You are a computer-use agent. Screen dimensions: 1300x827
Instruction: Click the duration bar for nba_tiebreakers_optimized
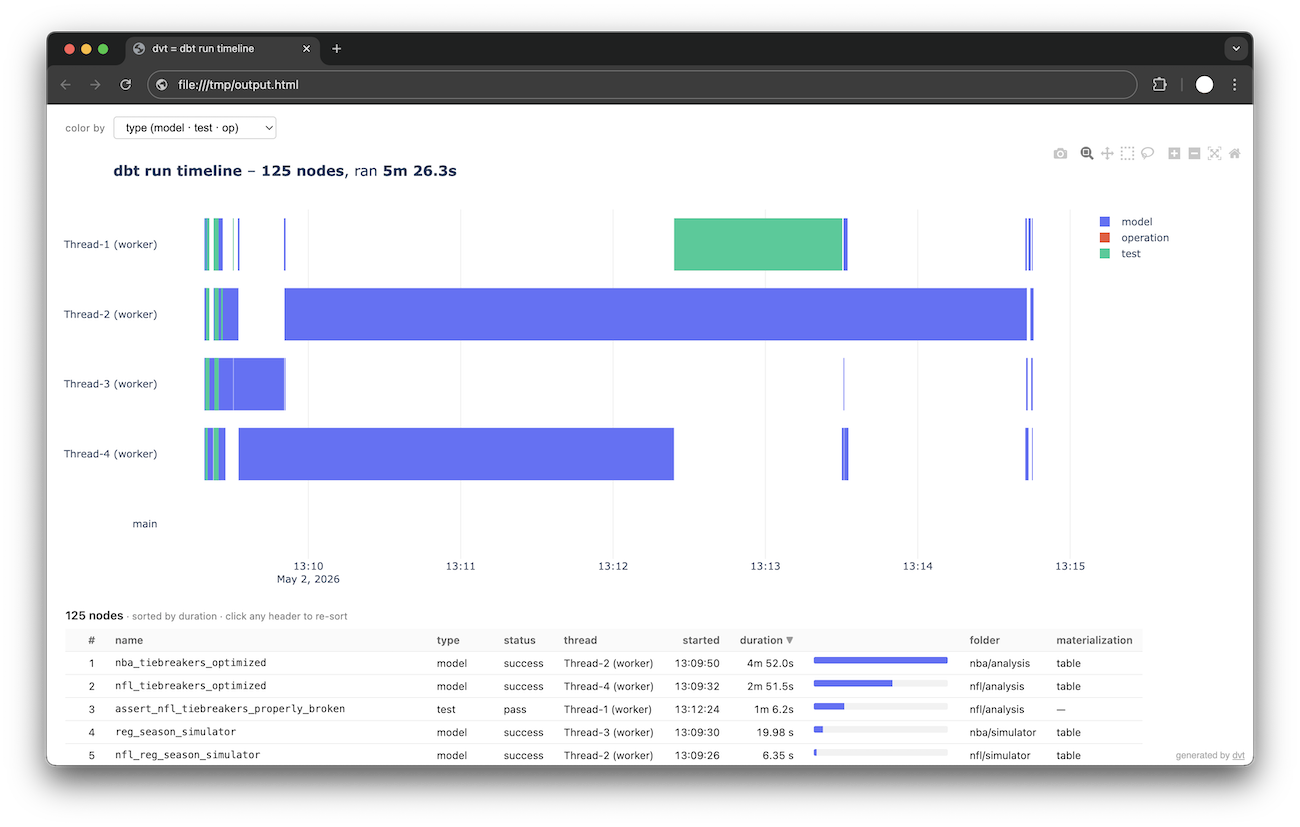880,660
